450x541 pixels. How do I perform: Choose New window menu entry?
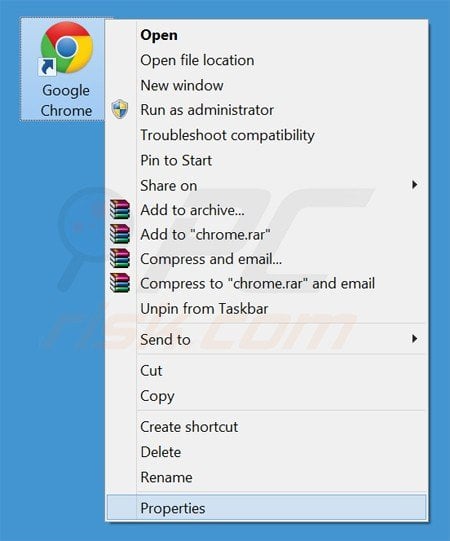click(x=266, y=85)
